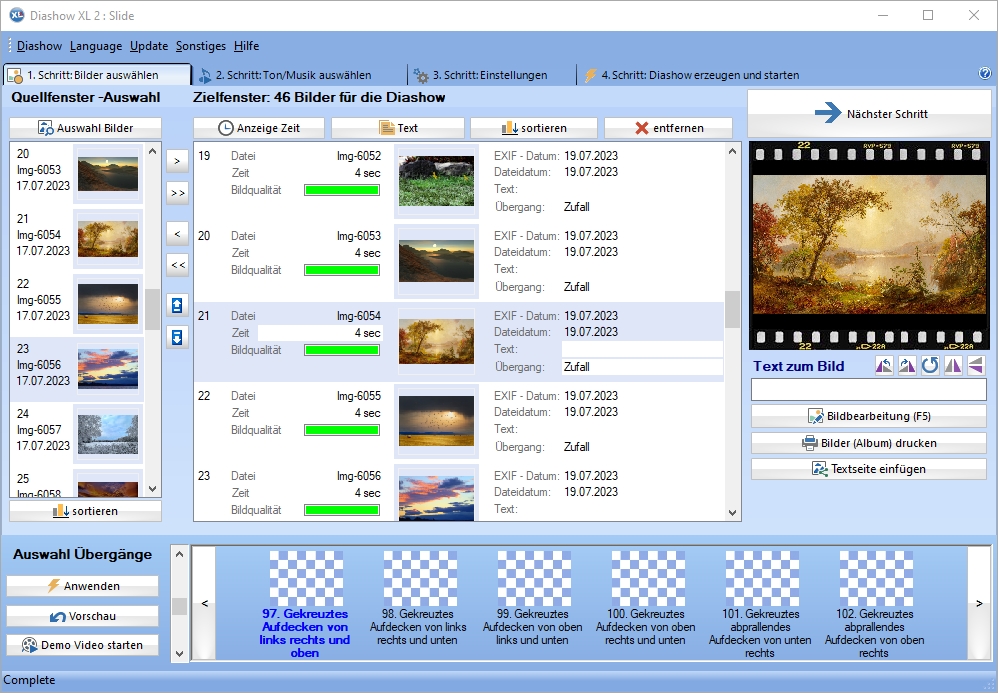Click the entfernen button
Screen dimensions: 998x693
(668, 128)
